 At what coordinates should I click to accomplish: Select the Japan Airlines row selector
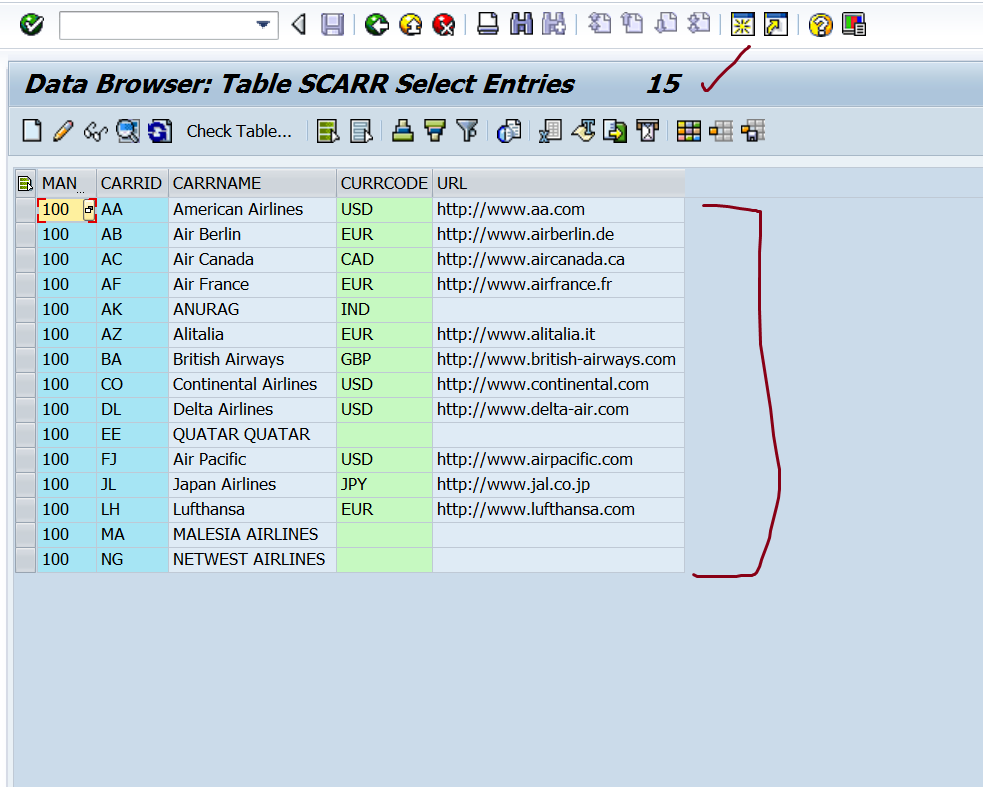point(26,485)
